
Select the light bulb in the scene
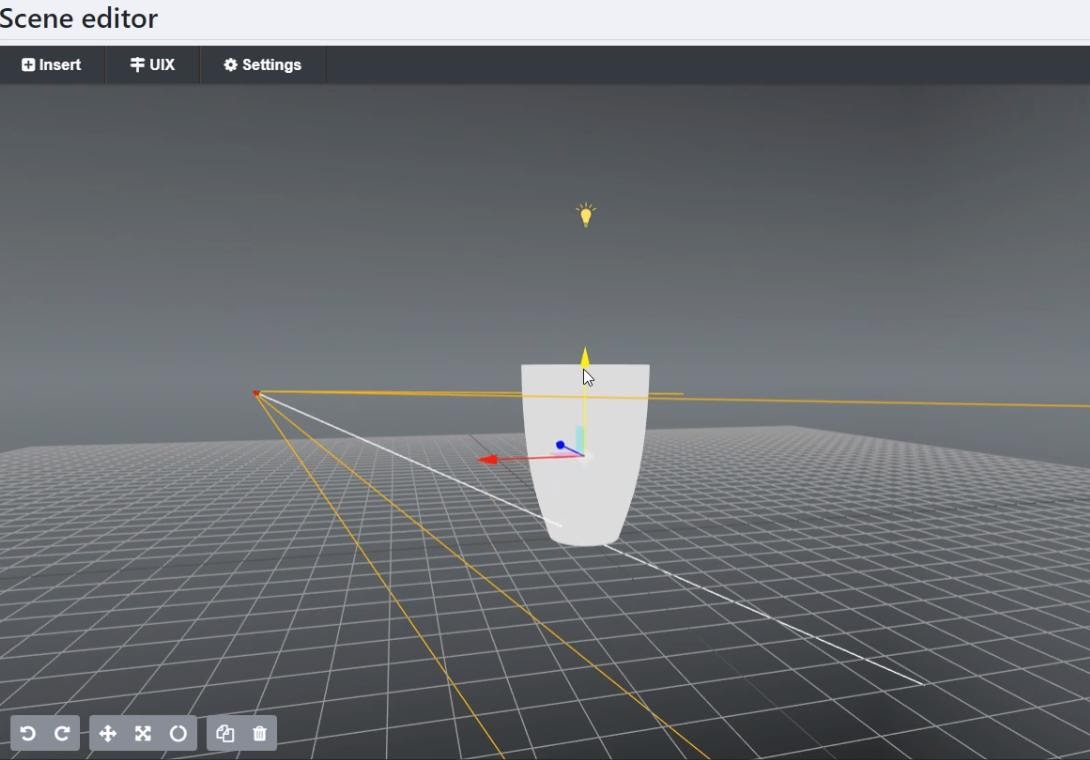pyautogui.click(x=586, y=215)
